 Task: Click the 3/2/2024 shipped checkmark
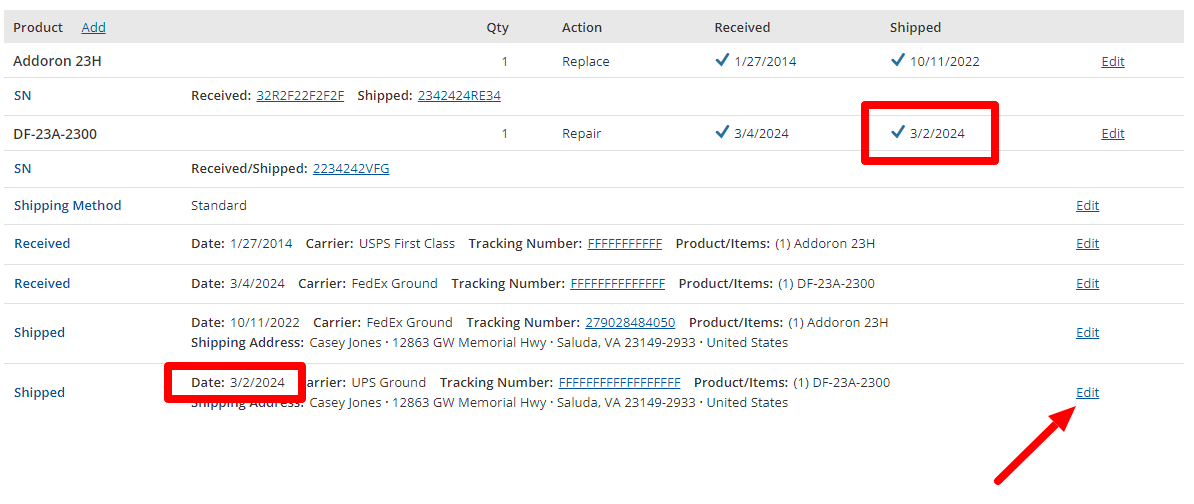(x=898, y=133)
